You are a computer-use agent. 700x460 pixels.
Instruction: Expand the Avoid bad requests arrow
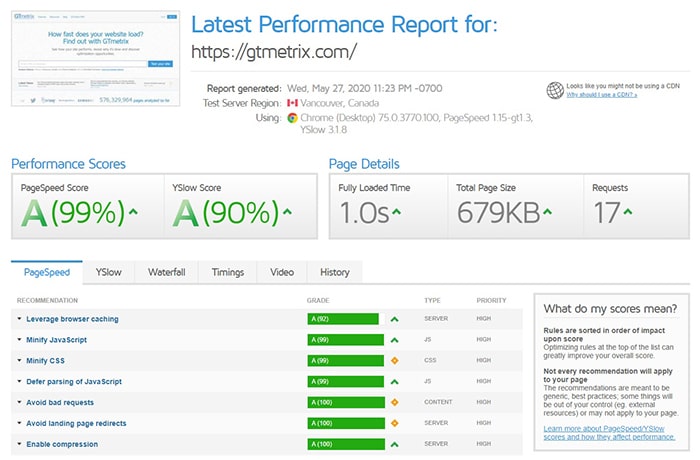tap(19, 402)
